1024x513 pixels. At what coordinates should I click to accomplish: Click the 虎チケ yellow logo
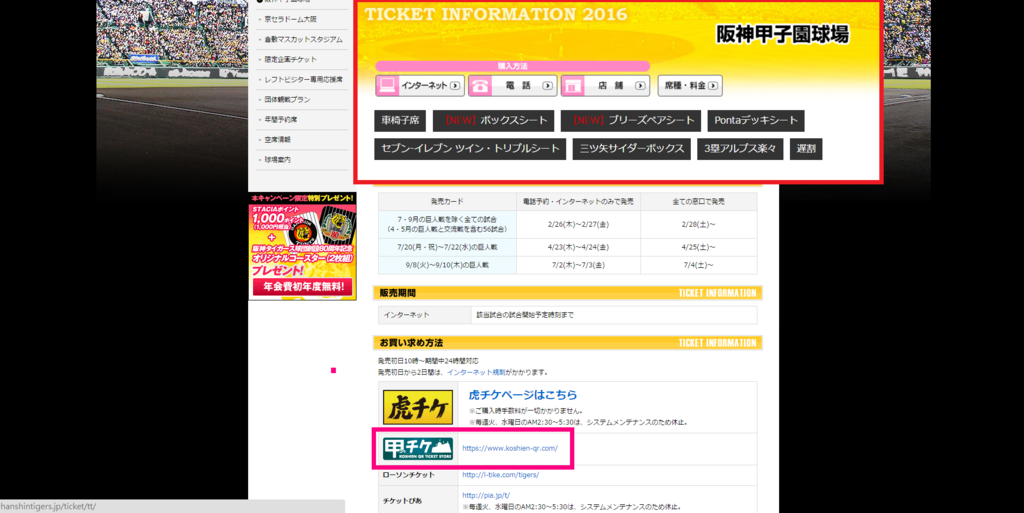(417, 407)
